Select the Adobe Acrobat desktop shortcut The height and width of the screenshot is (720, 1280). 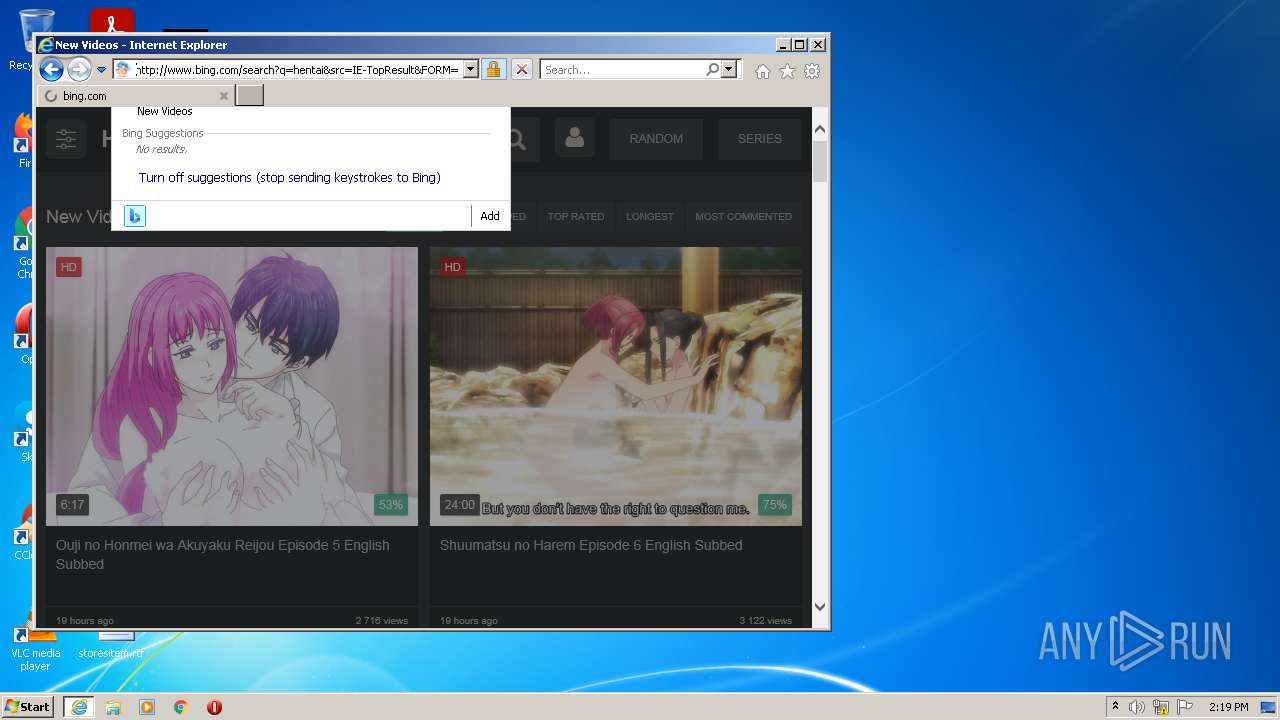point(112,20)
